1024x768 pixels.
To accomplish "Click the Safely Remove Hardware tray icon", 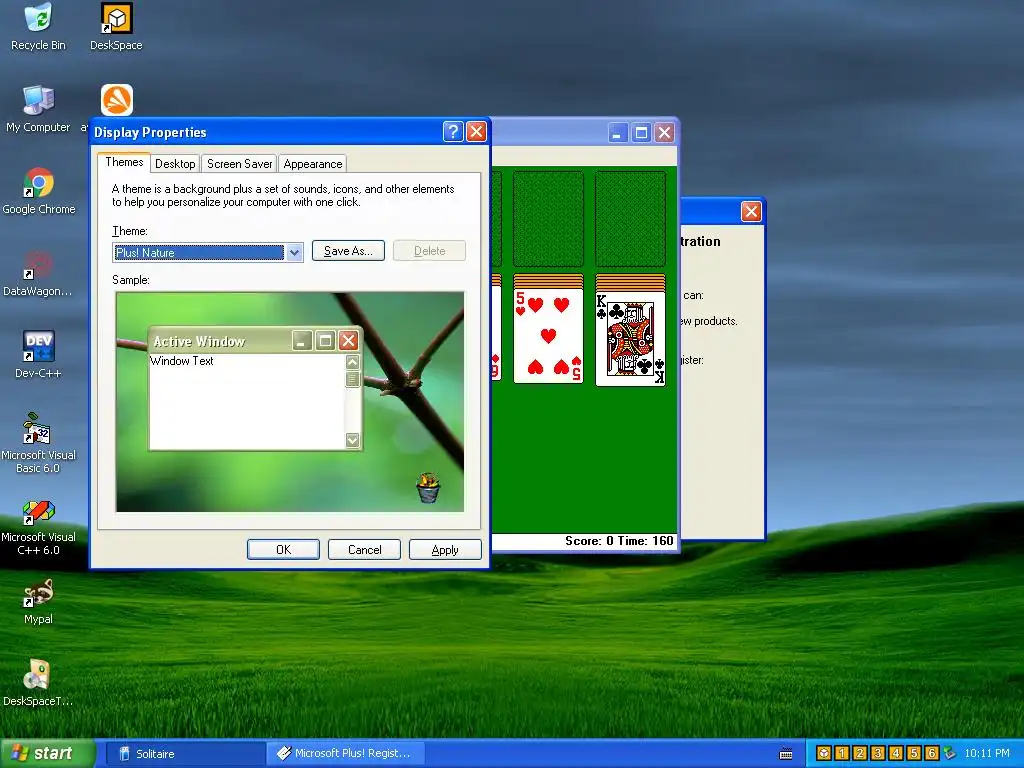I will tap(950, 754).
